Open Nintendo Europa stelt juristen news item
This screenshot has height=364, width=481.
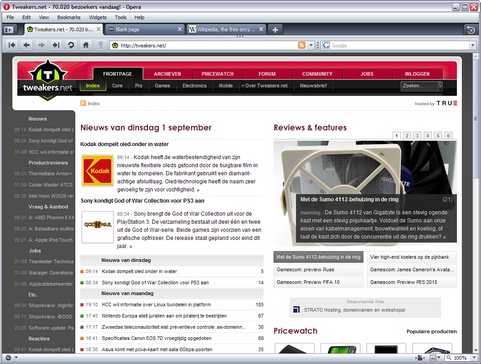[164, 316]
